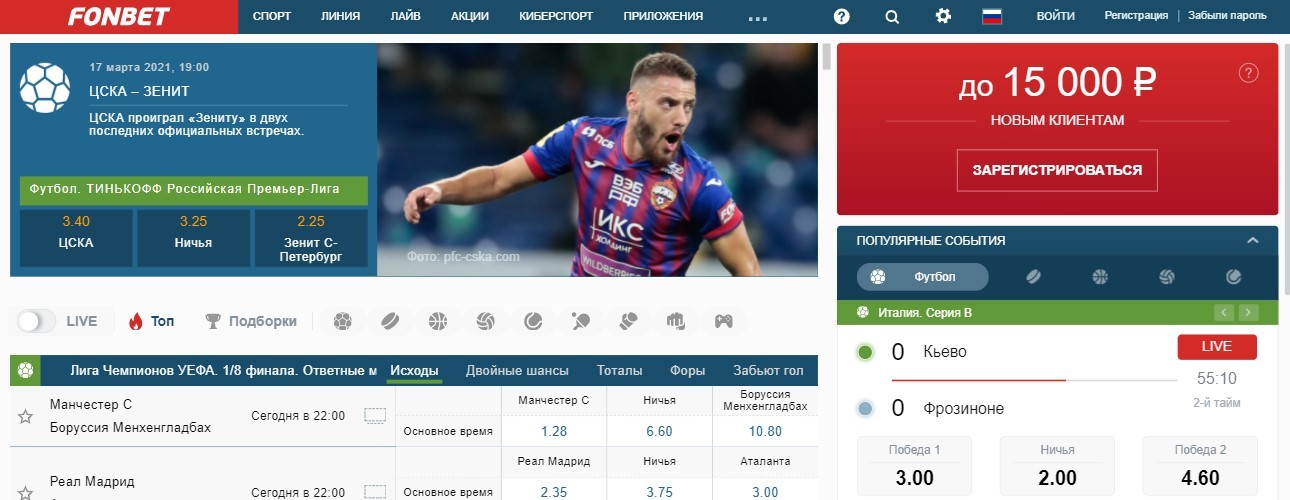
Task: Click the Зарегистрироваться button
Action: point(1057,170)
